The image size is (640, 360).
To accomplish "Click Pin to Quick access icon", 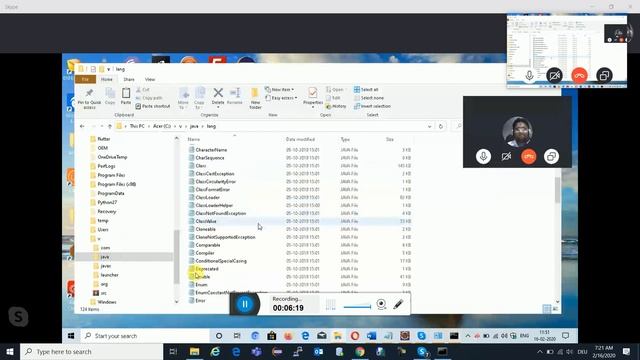I will coord(89,93).
